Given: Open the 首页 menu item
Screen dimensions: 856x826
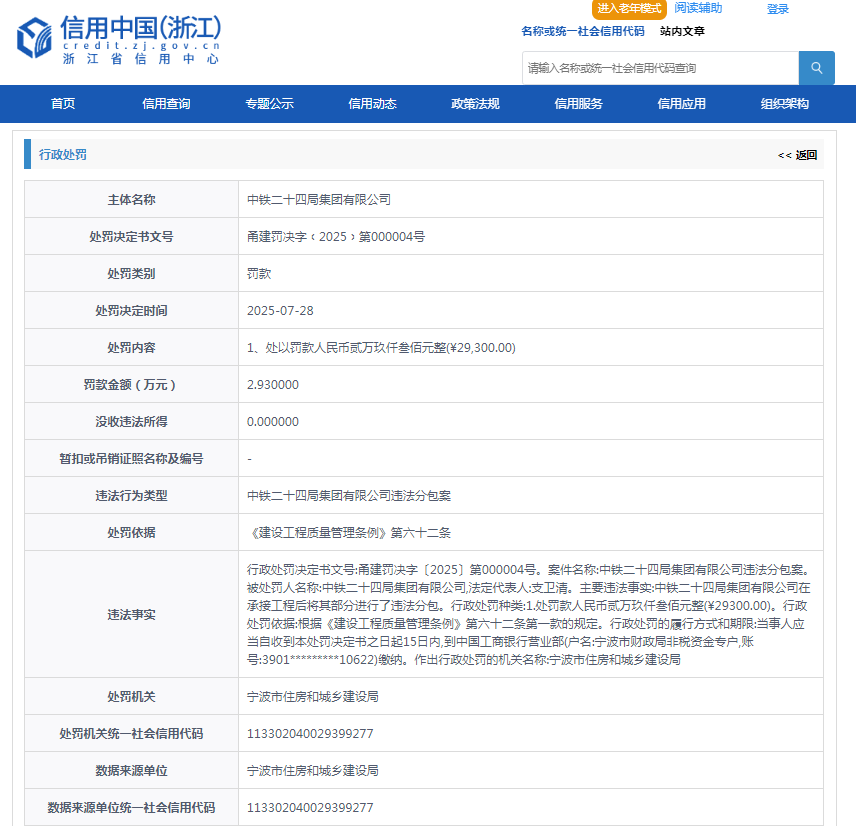Looking at the screenshot, I should 63,104.
